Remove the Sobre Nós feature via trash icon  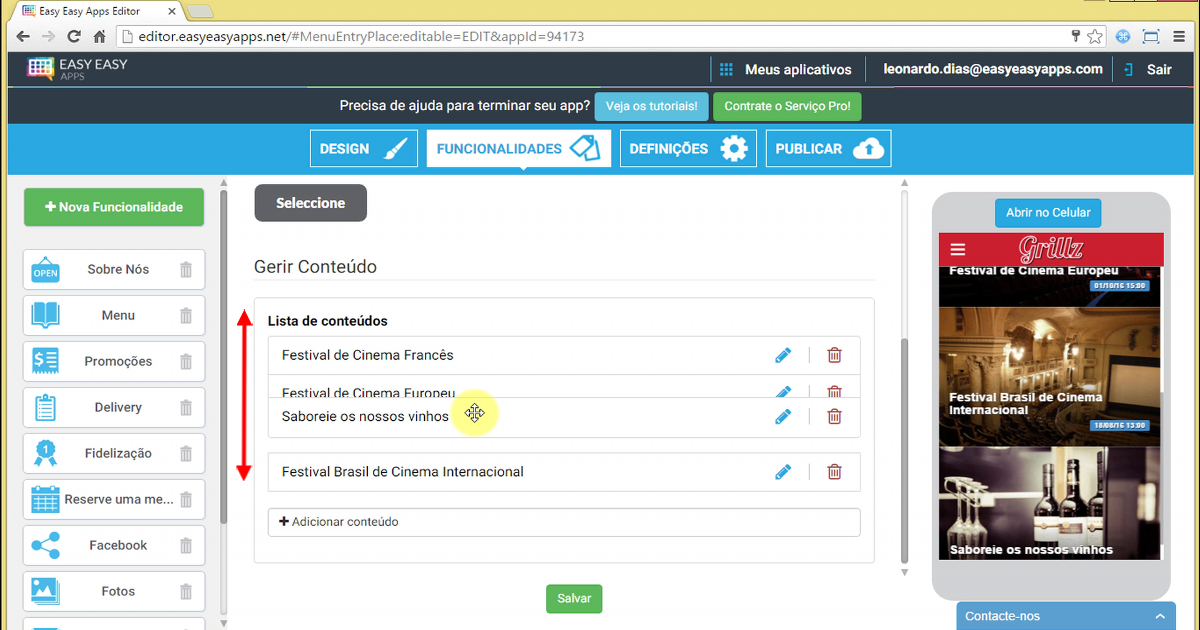[186, 269]
